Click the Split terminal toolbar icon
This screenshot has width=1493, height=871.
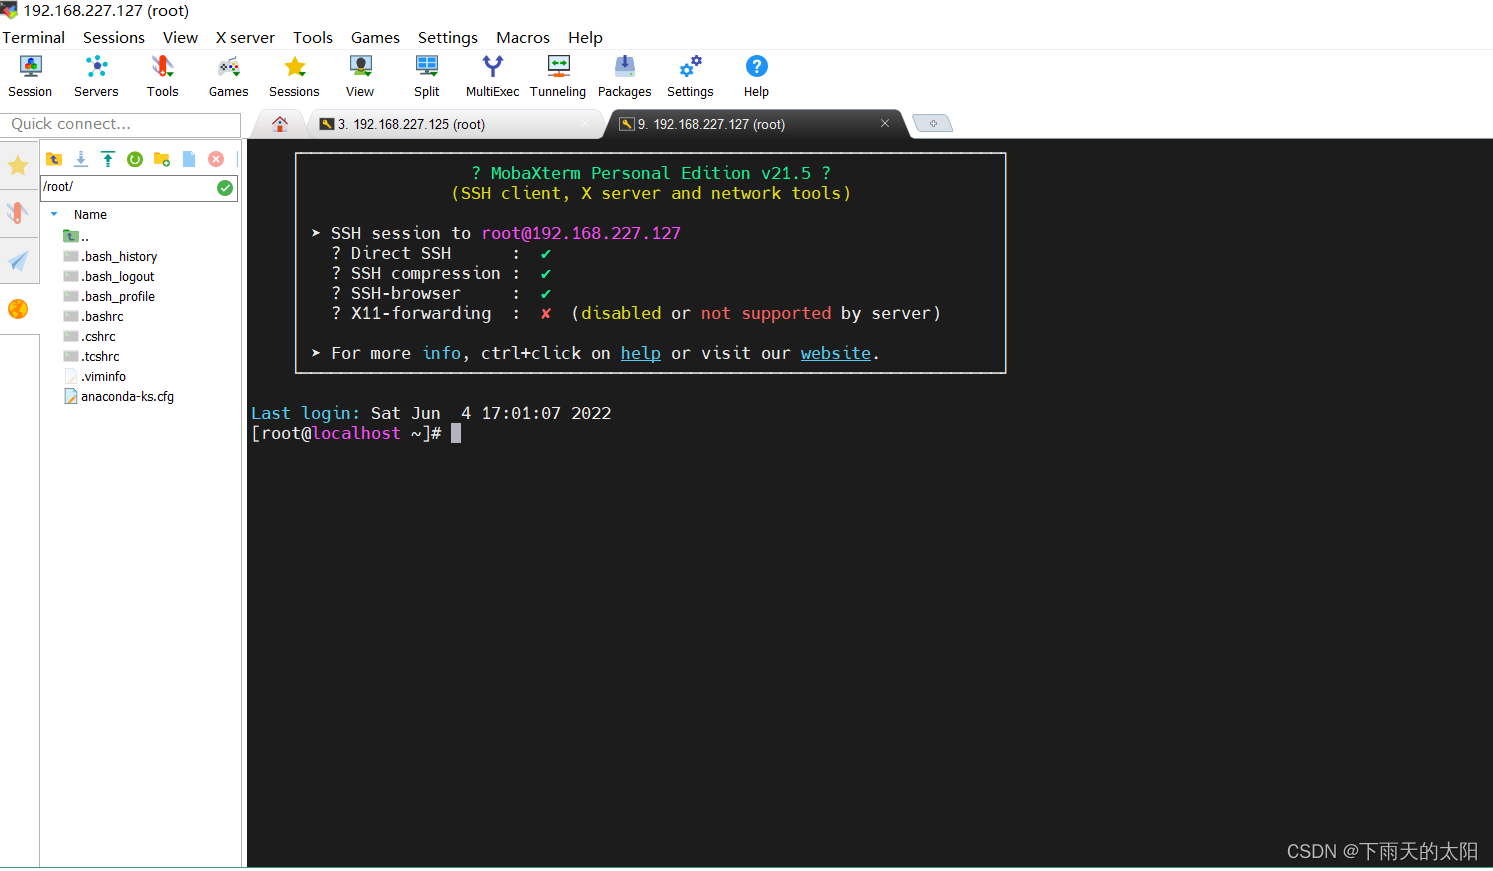(x=427, y=76)
